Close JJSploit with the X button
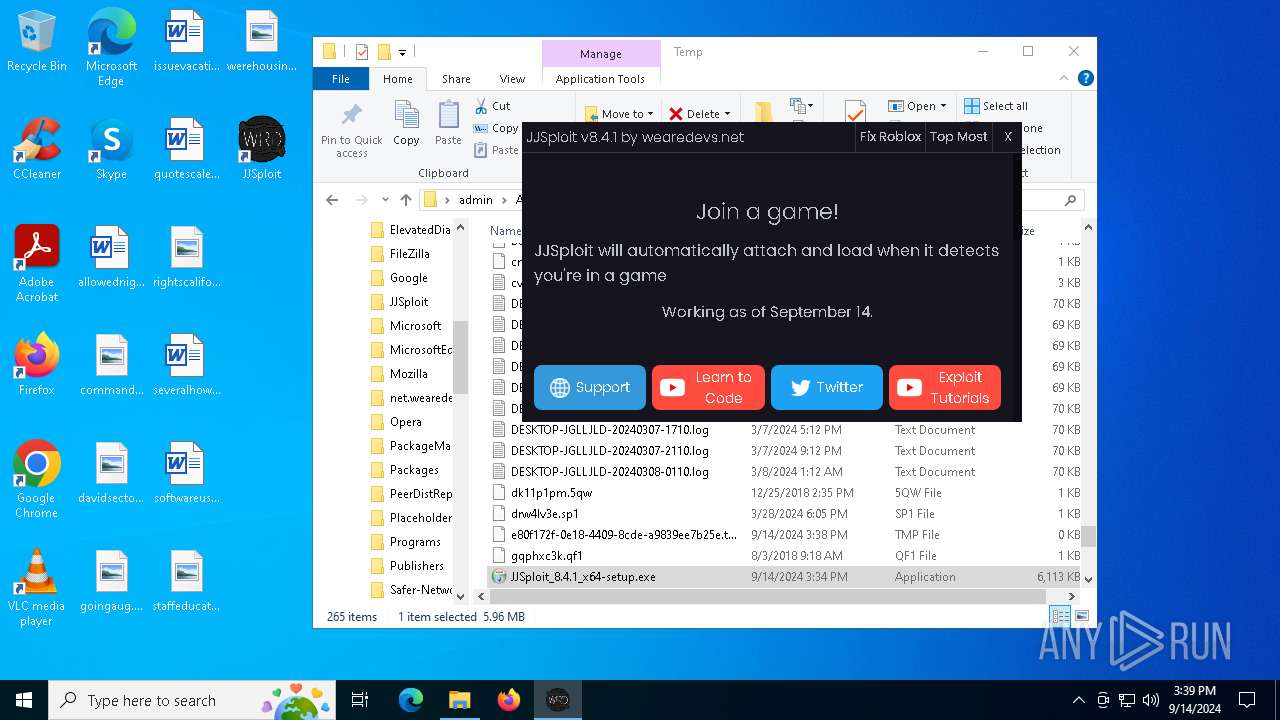The width and height of the screenshot is (1280, 720). pos(1008,137)
